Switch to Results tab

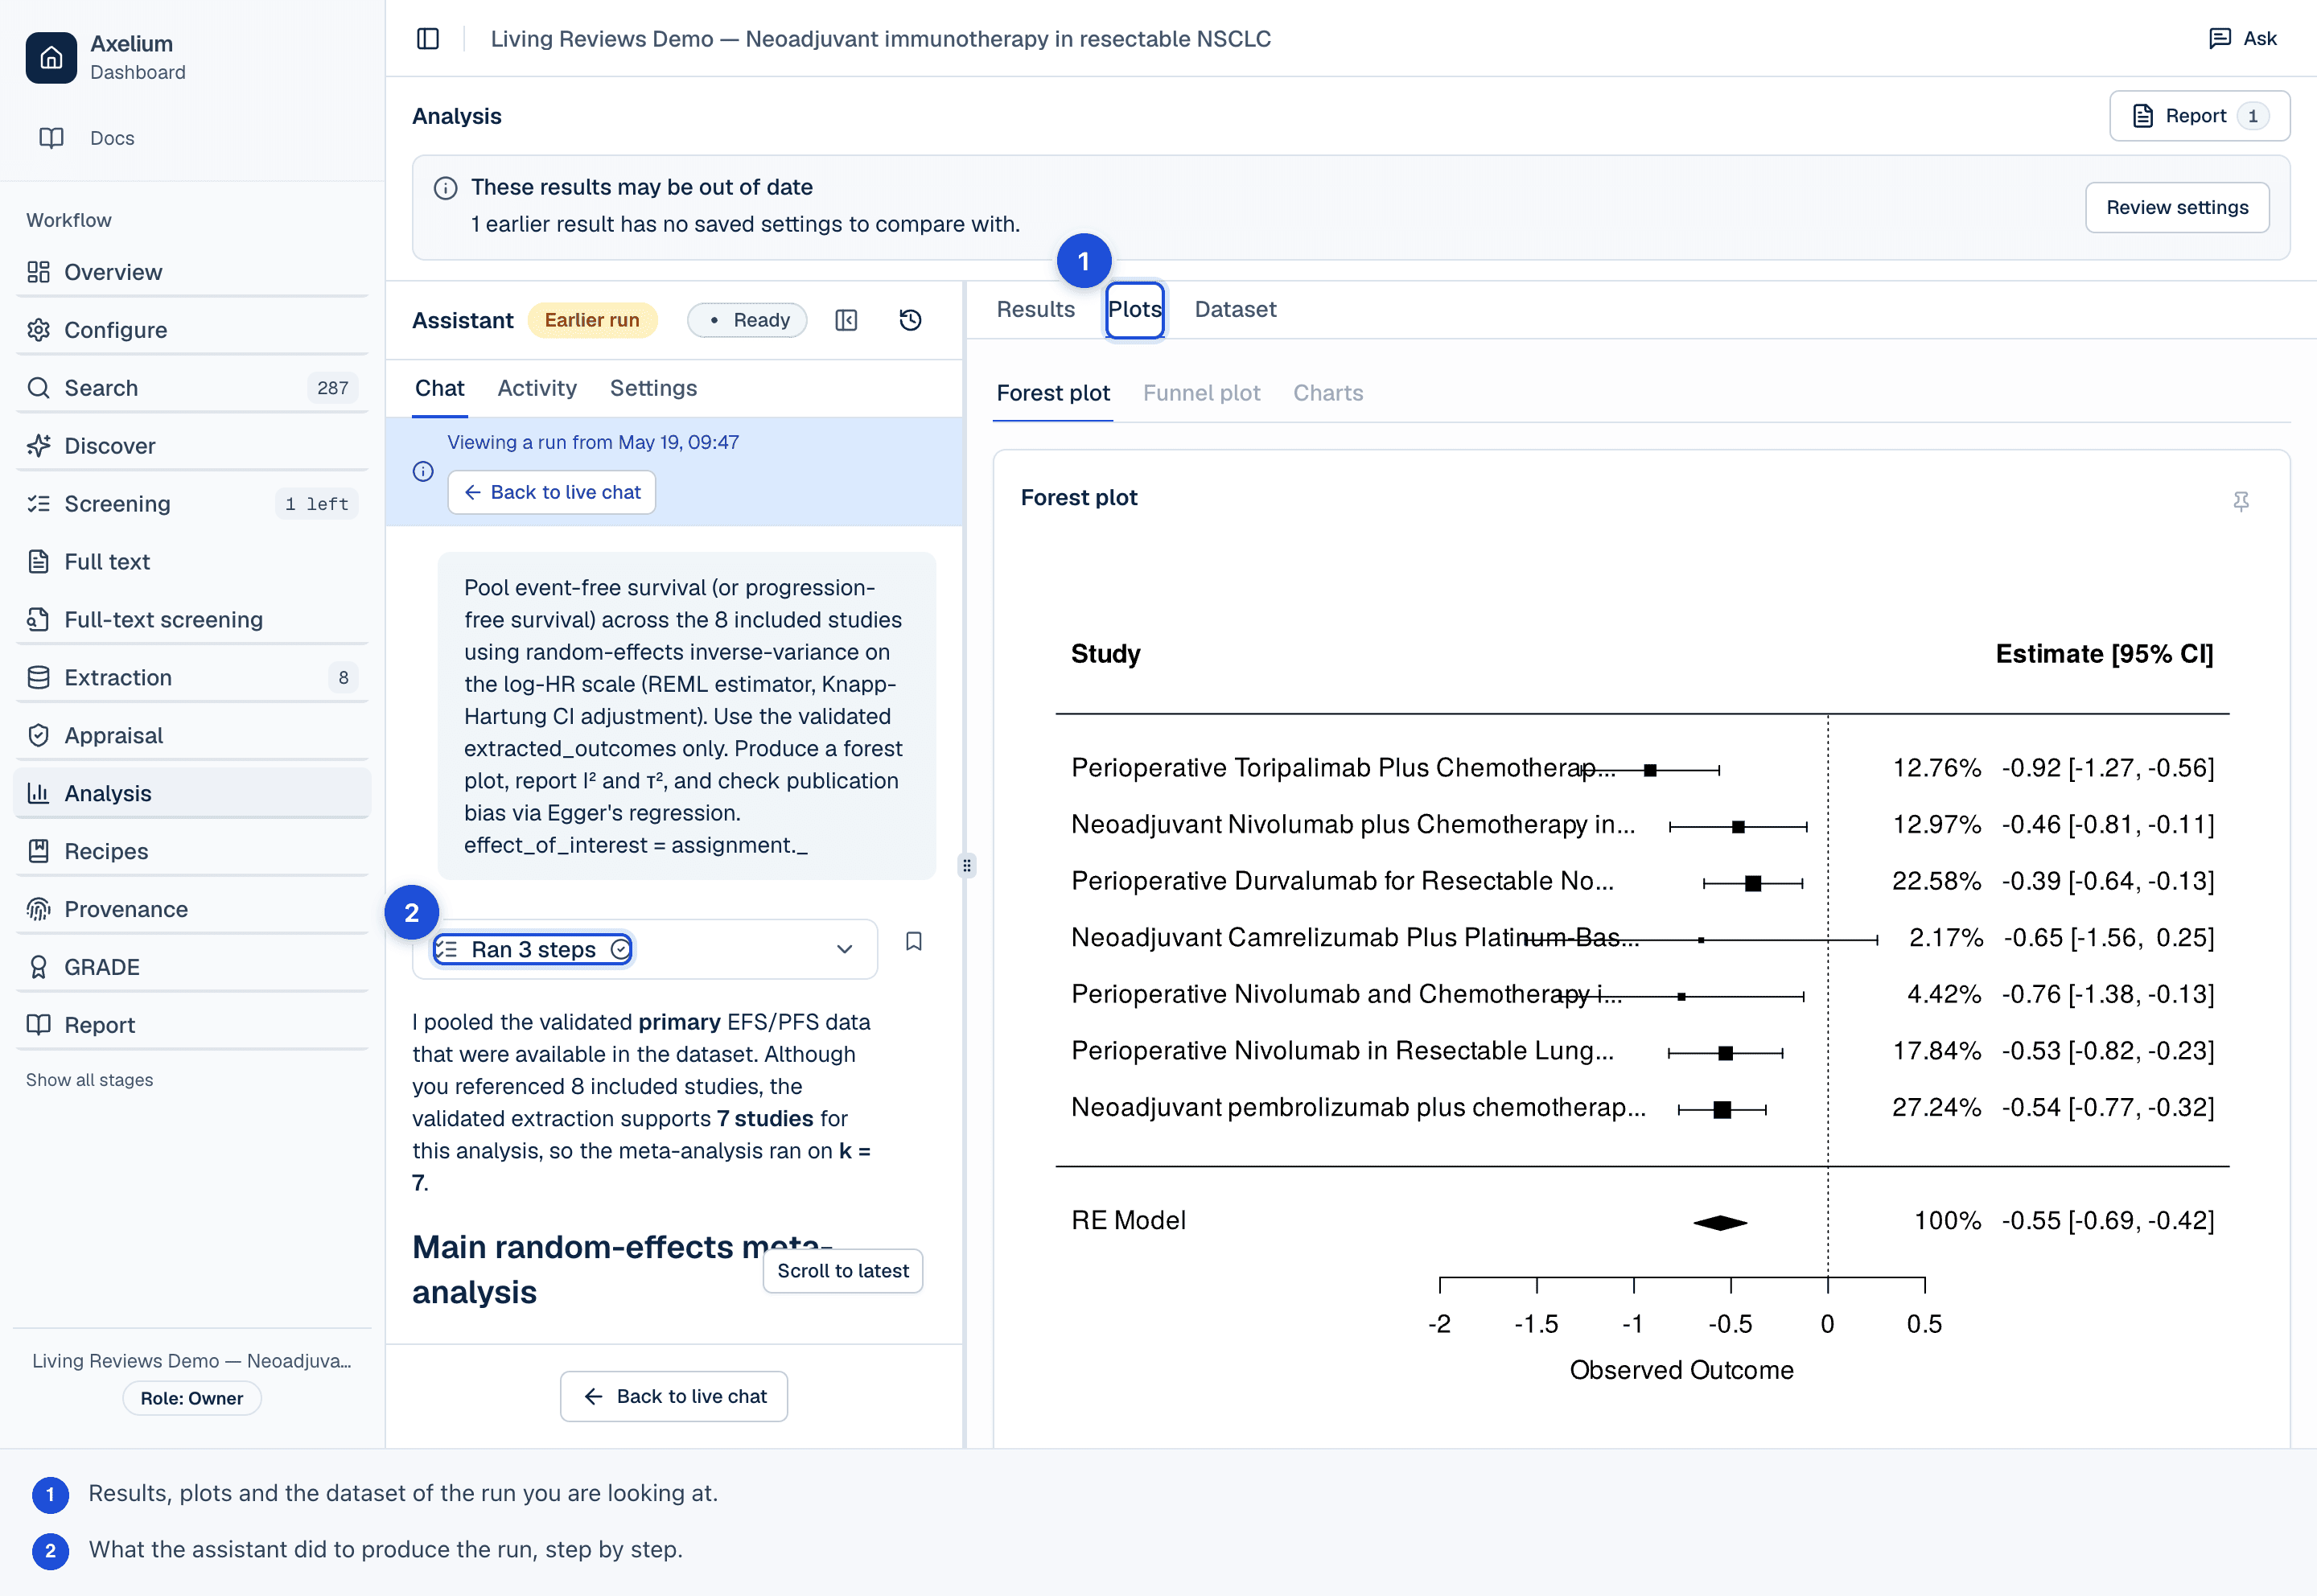[x=1035, y=309]
